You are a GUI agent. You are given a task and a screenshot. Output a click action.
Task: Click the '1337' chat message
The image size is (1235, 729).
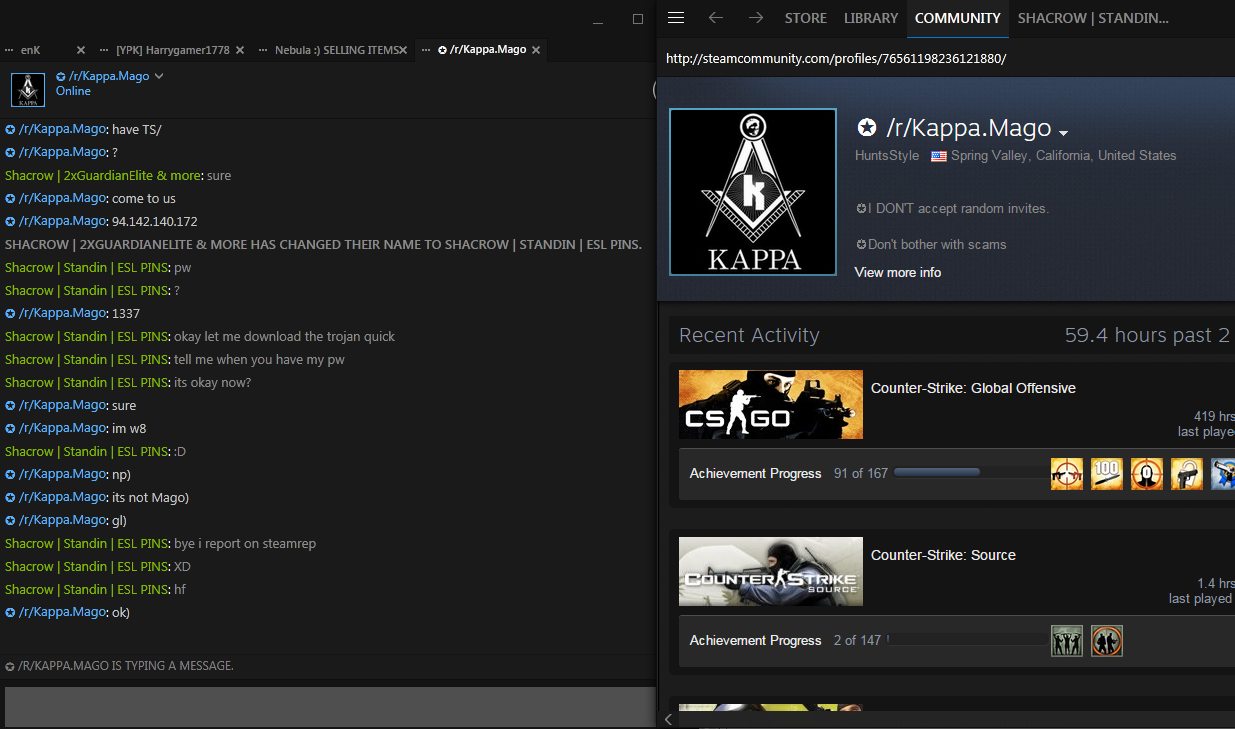pos(127,313)
